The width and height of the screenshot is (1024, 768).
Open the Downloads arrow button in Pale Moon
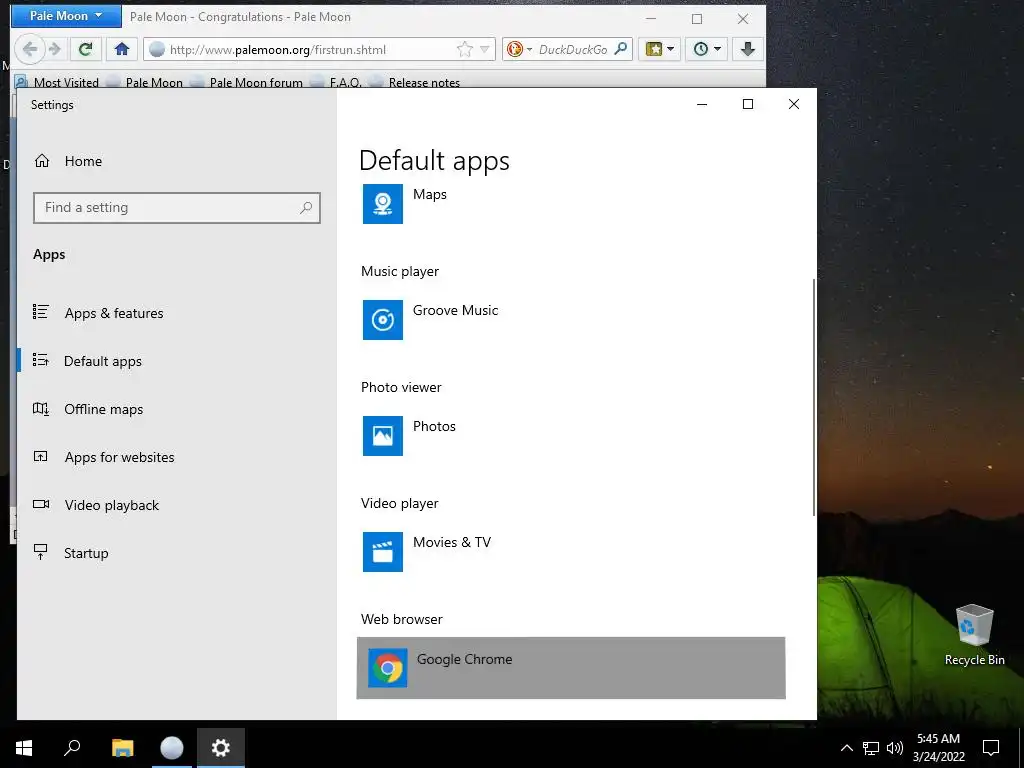point(748,49)
